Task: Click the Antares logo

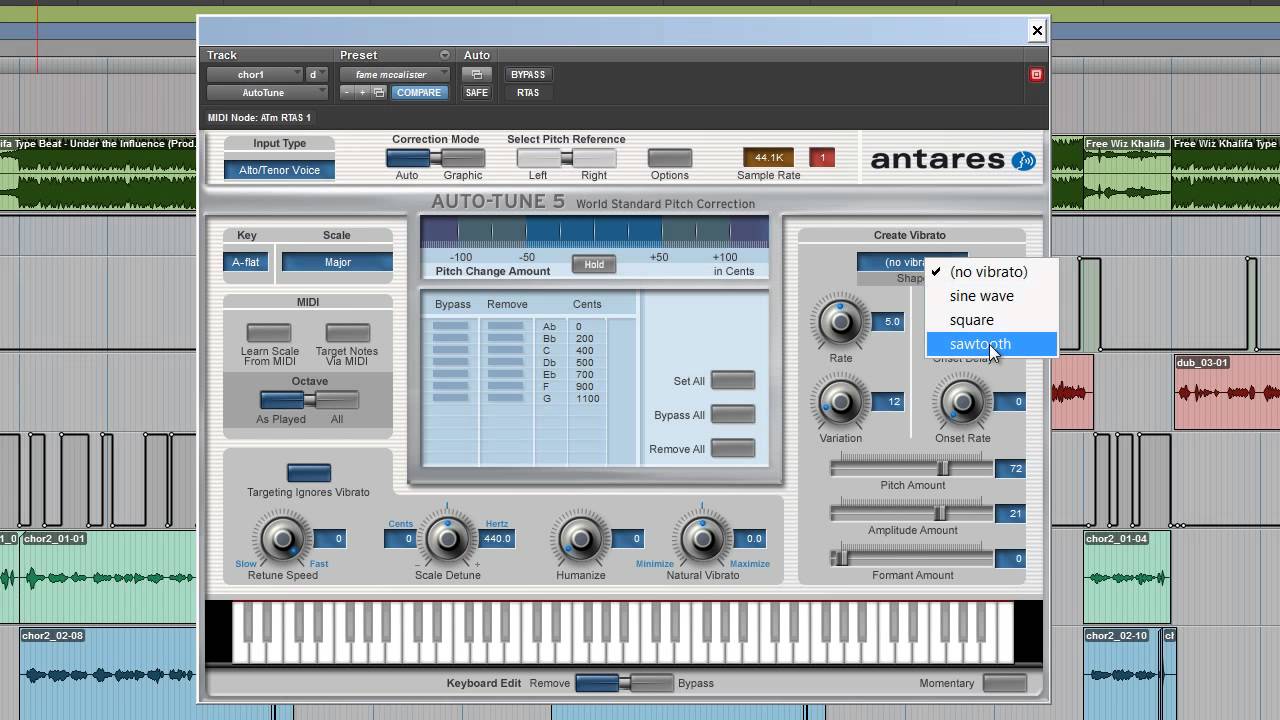Action: point(953,160)
